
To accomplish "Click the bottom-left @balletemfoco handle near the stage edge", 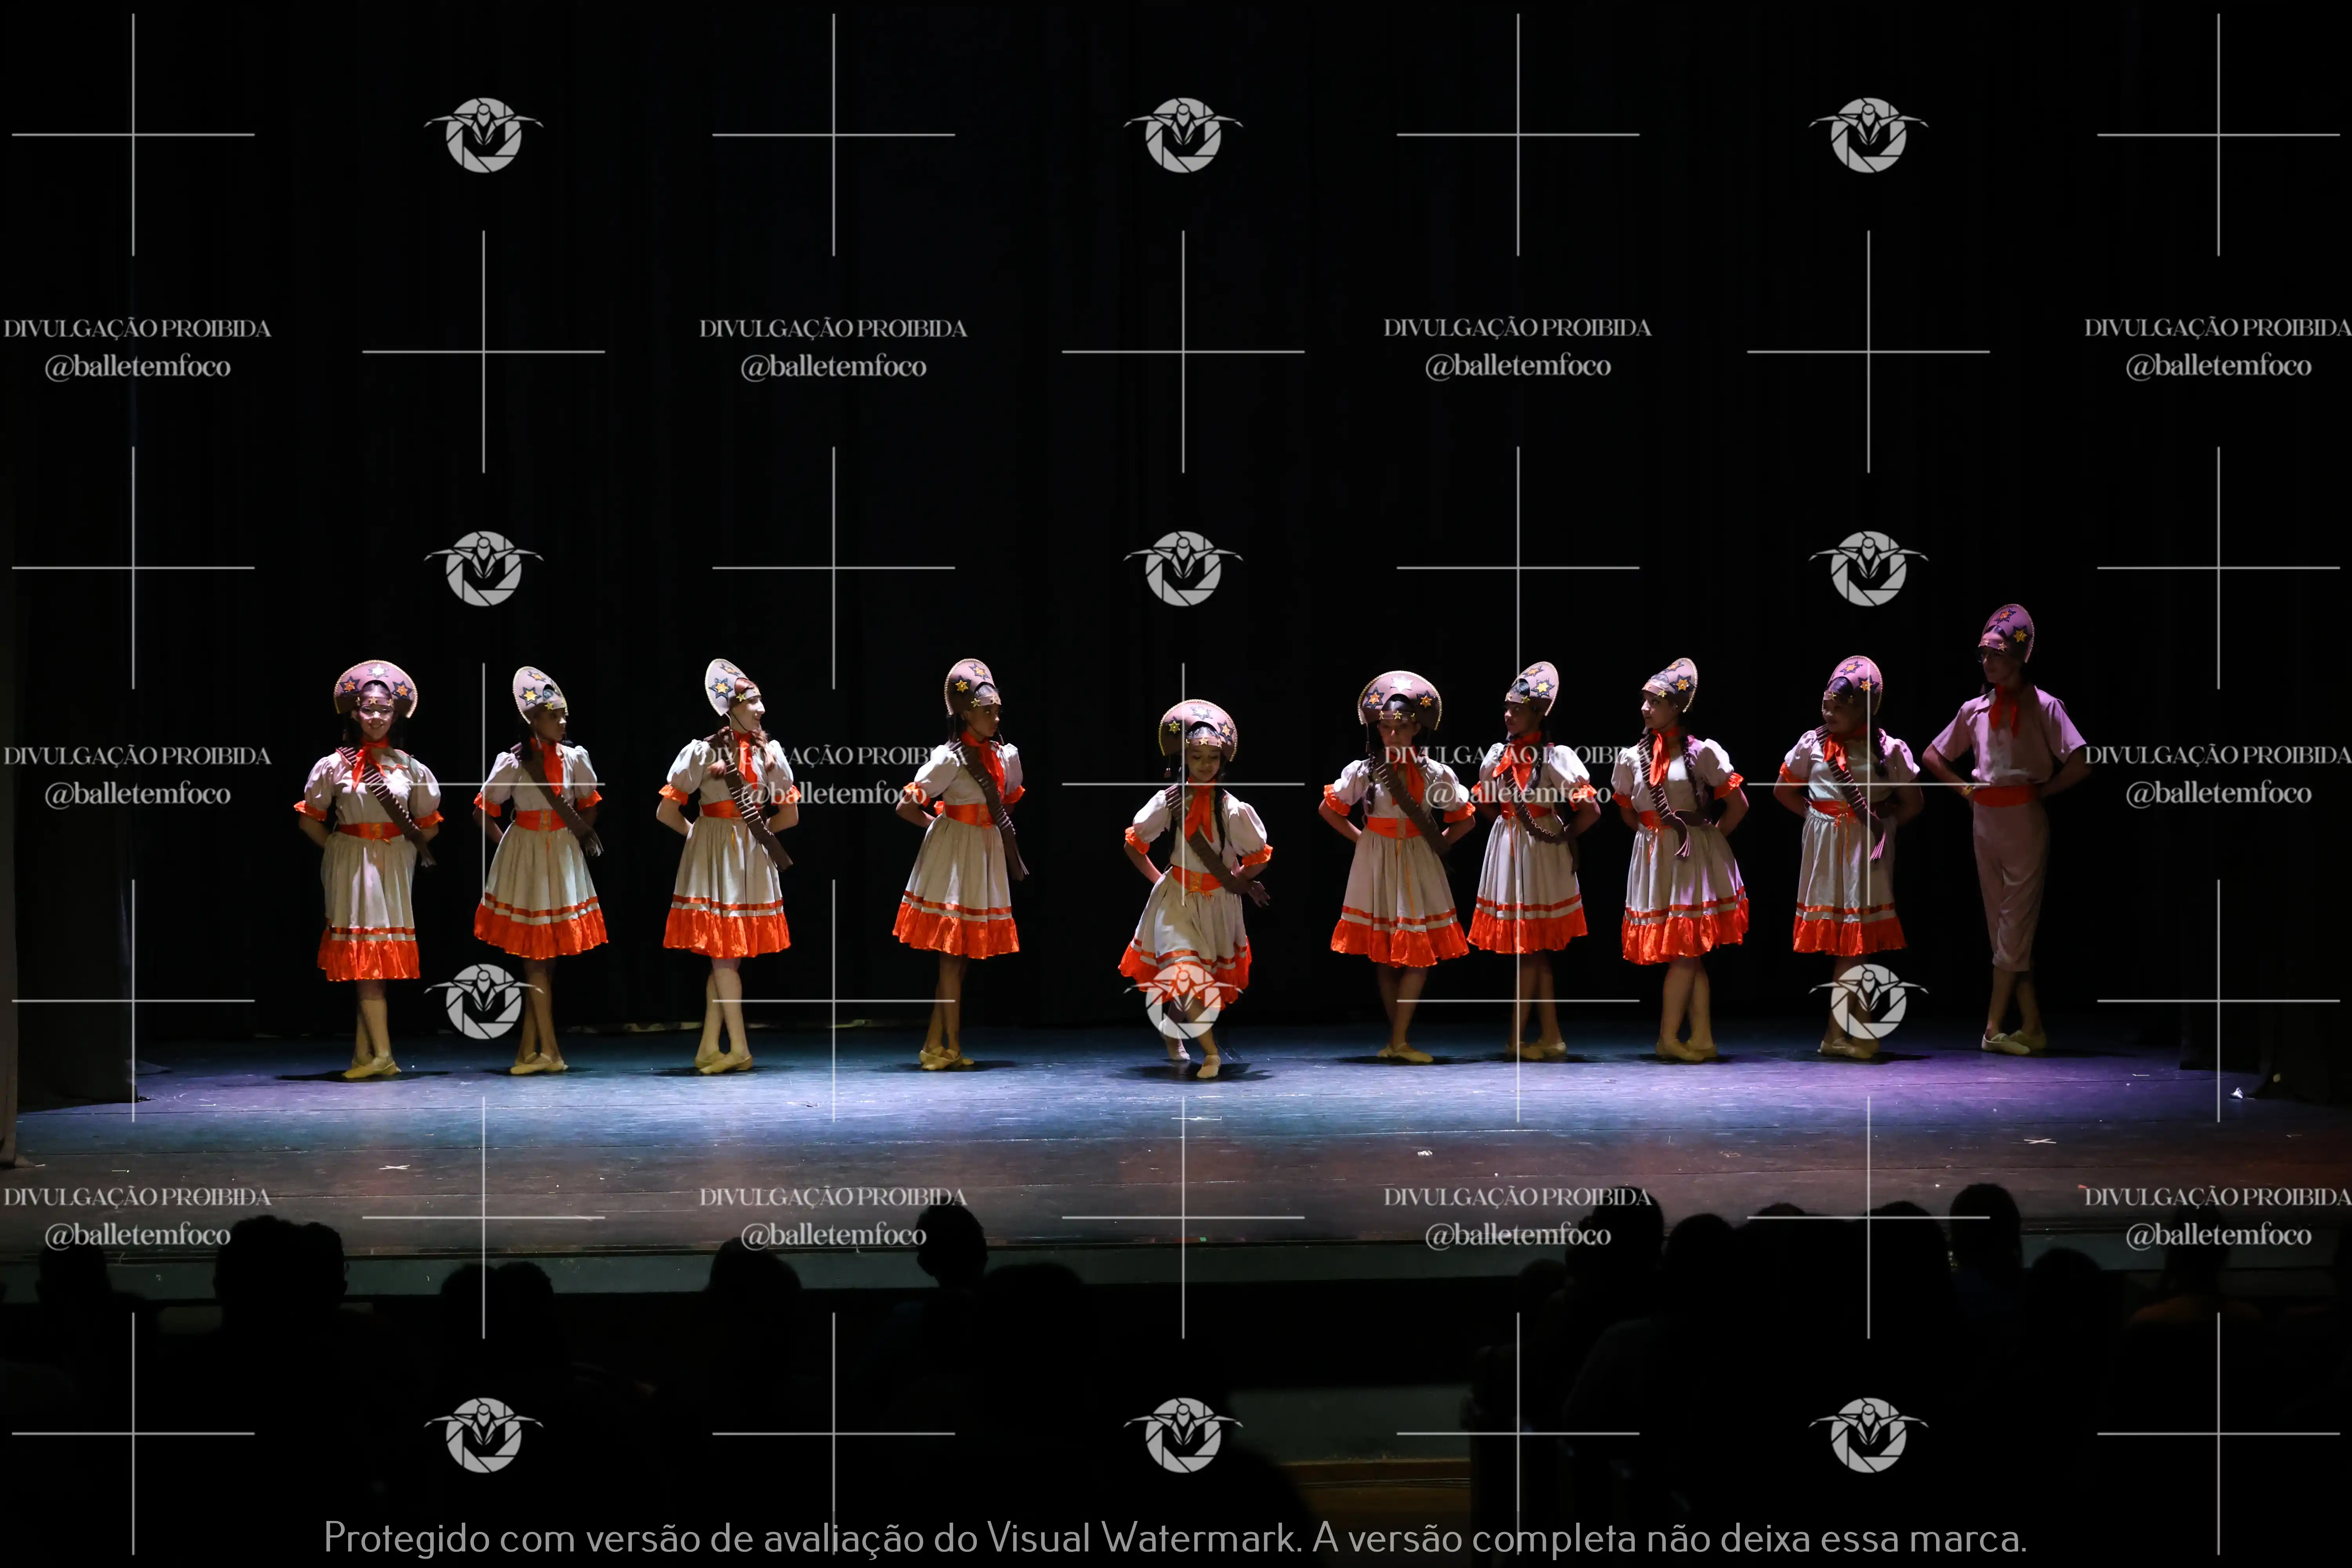I will point(137,1235).
